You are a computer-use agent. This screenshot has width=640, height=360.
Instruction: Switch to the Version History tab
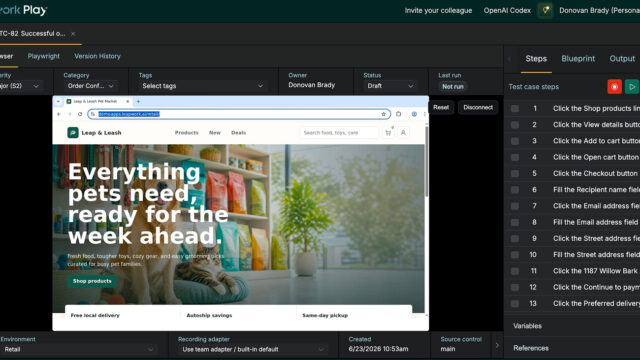97,56
